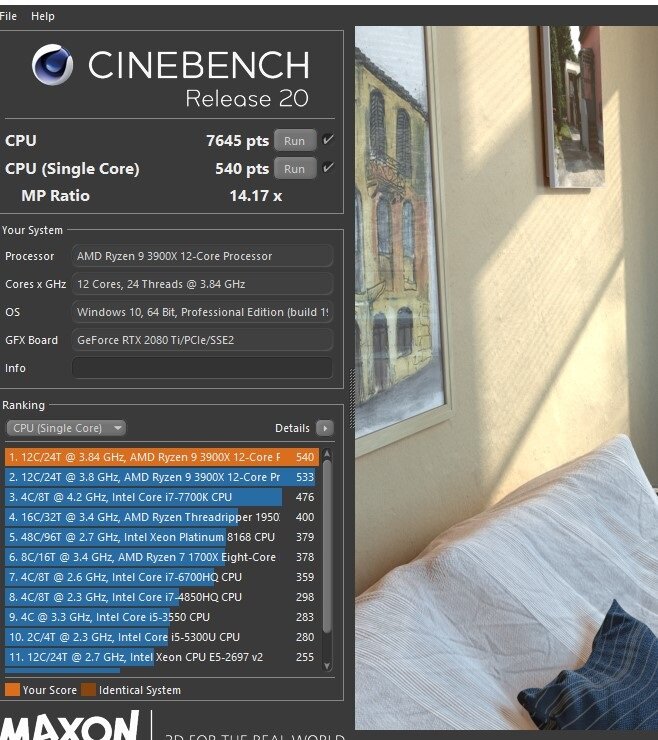The image size is (658, 740).
Task: Select the Ryzen Threadripper 1950 ranking row
Action: [162, 517]
